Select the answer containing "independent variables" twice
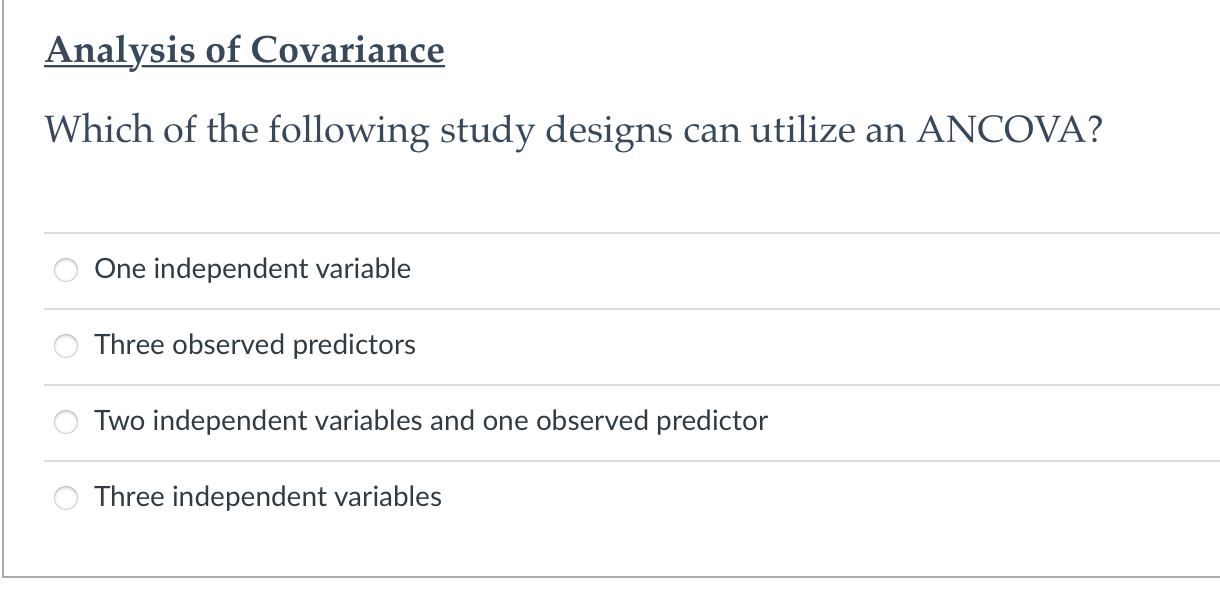 pos(430,421)
